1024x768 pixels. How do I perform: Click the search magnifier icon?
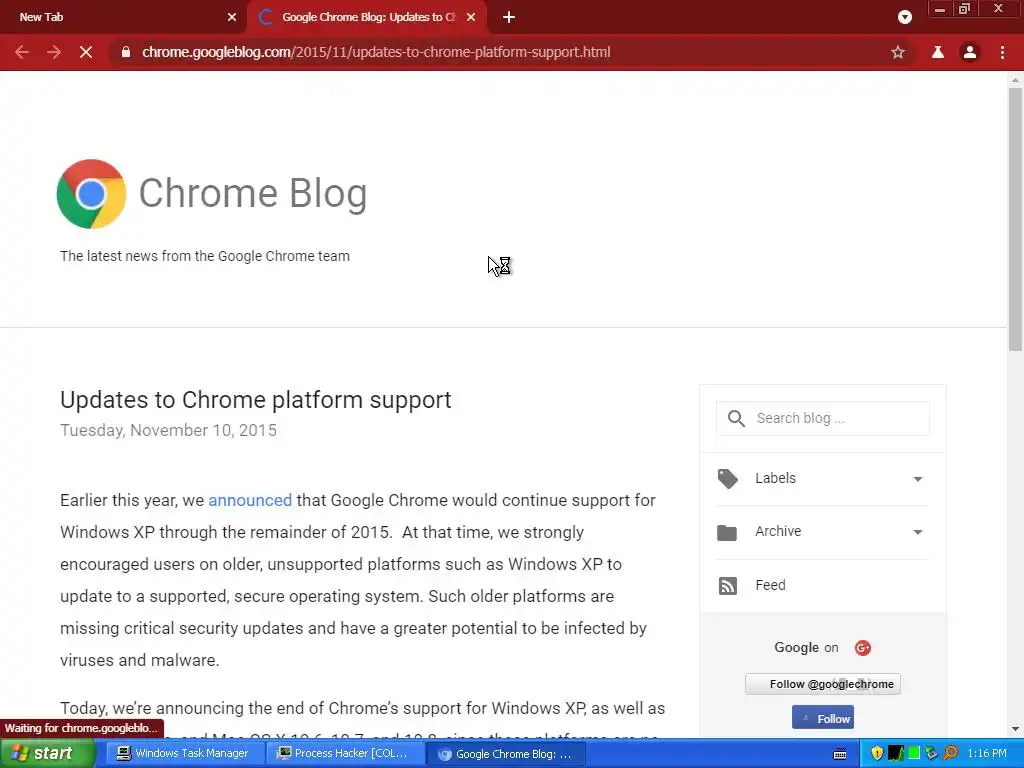(x=736, y=419)
